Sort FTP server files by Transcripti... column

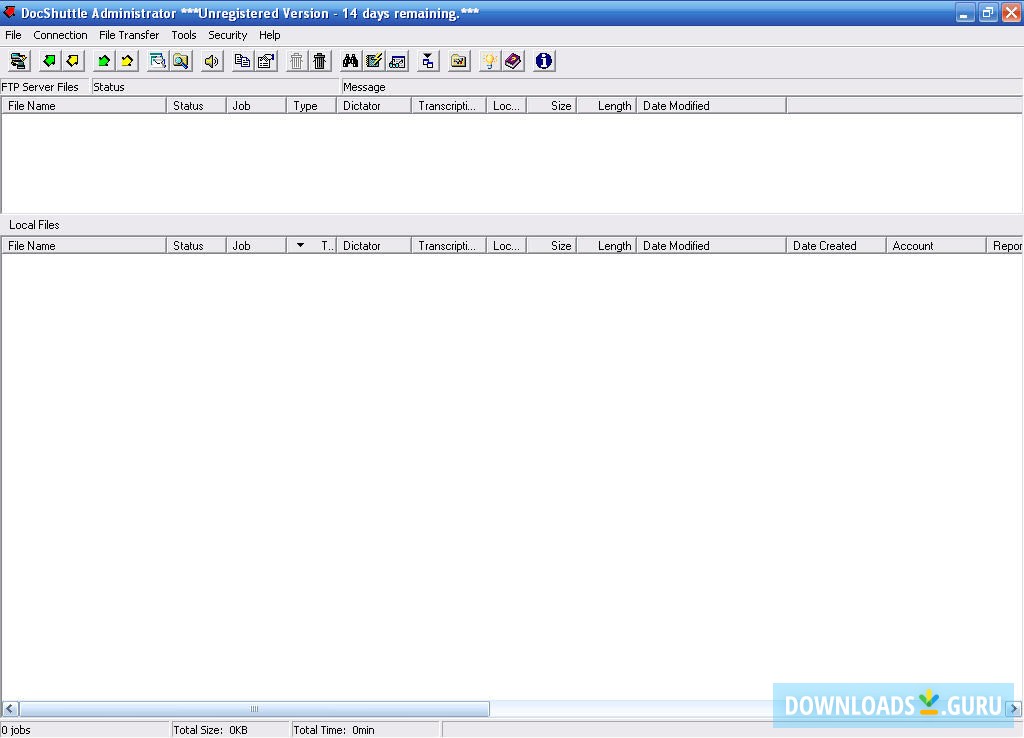point(449,106)
